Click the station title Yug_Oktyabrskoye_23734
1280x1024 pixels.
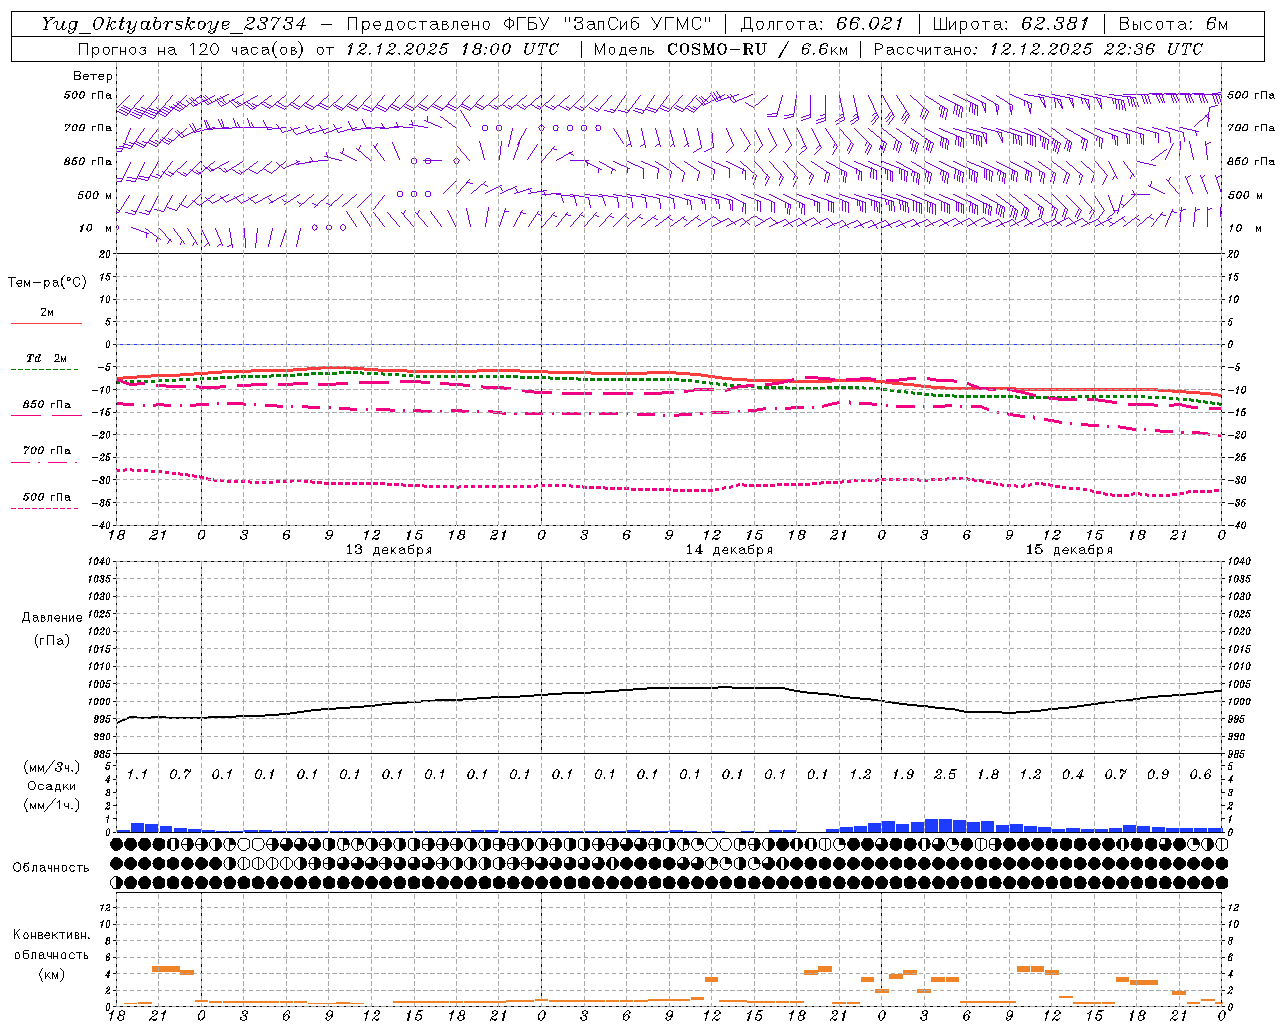coord(174,24)
